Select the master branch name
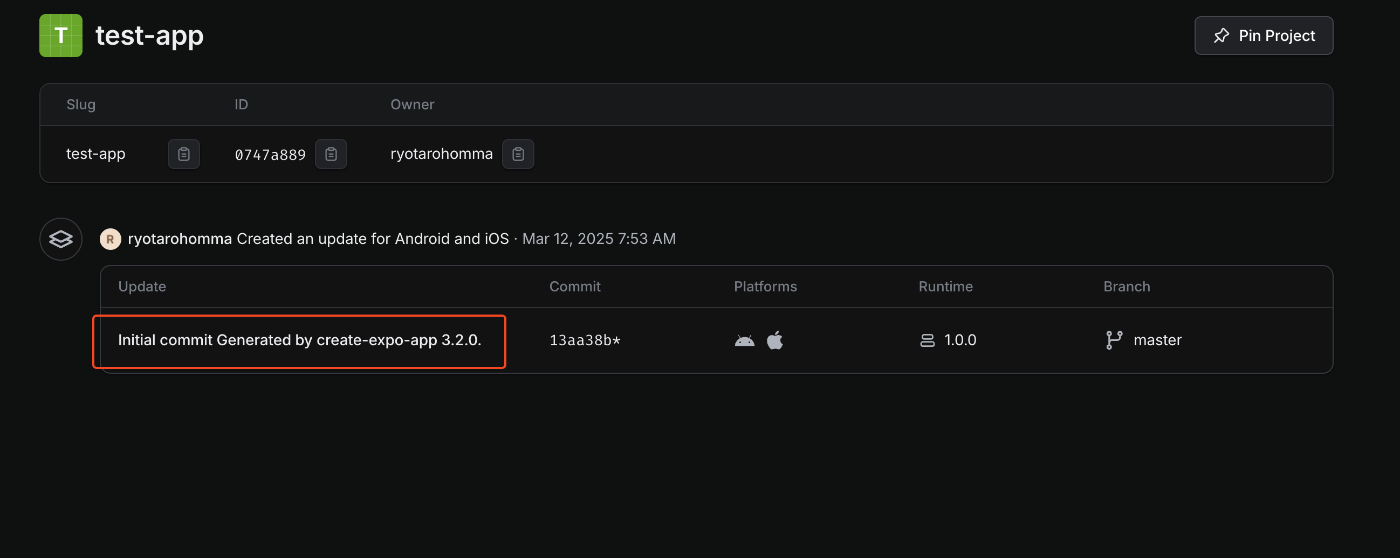The height and width of the screenshot is (558, 1400). [1158, 340]
